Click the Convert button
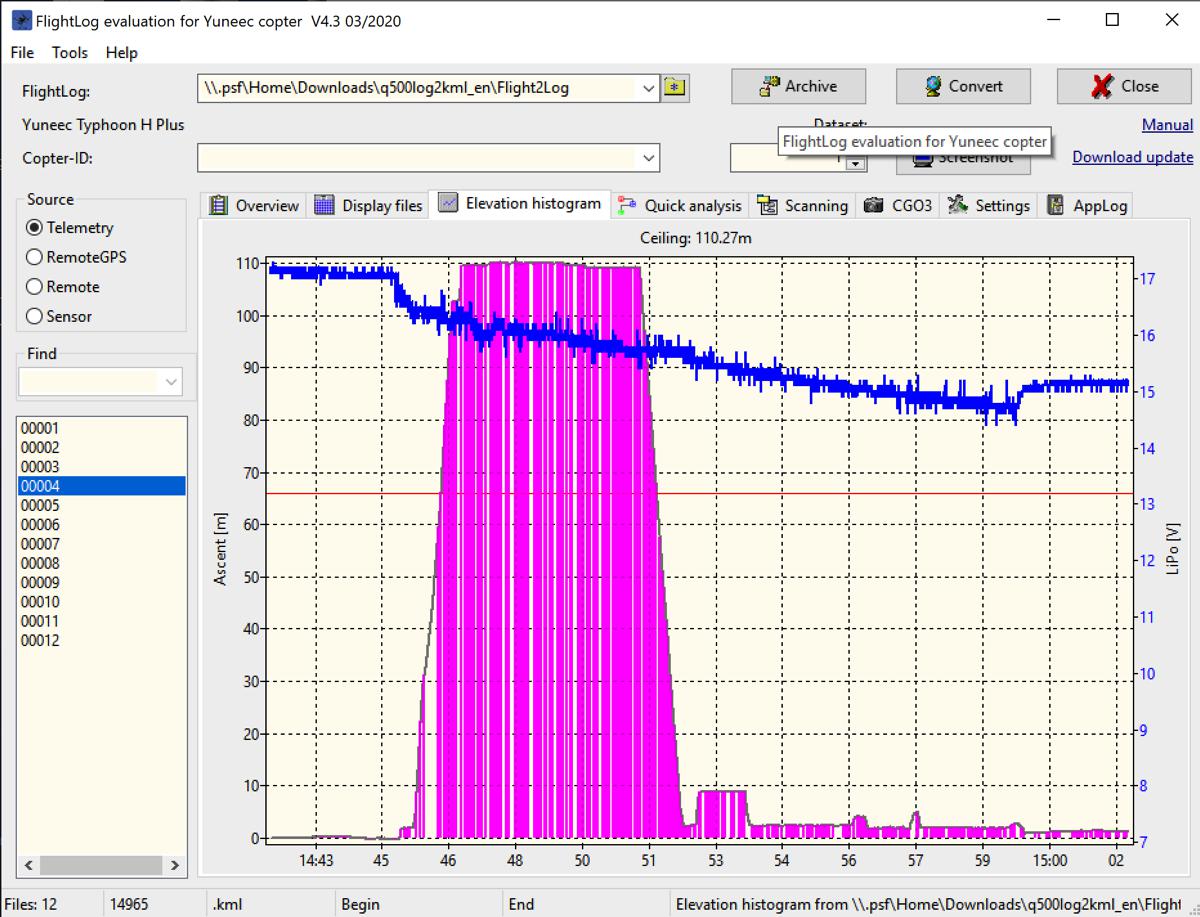Image resolution: width=1200 pixels, height=917 pixels. tap(964, 87)
